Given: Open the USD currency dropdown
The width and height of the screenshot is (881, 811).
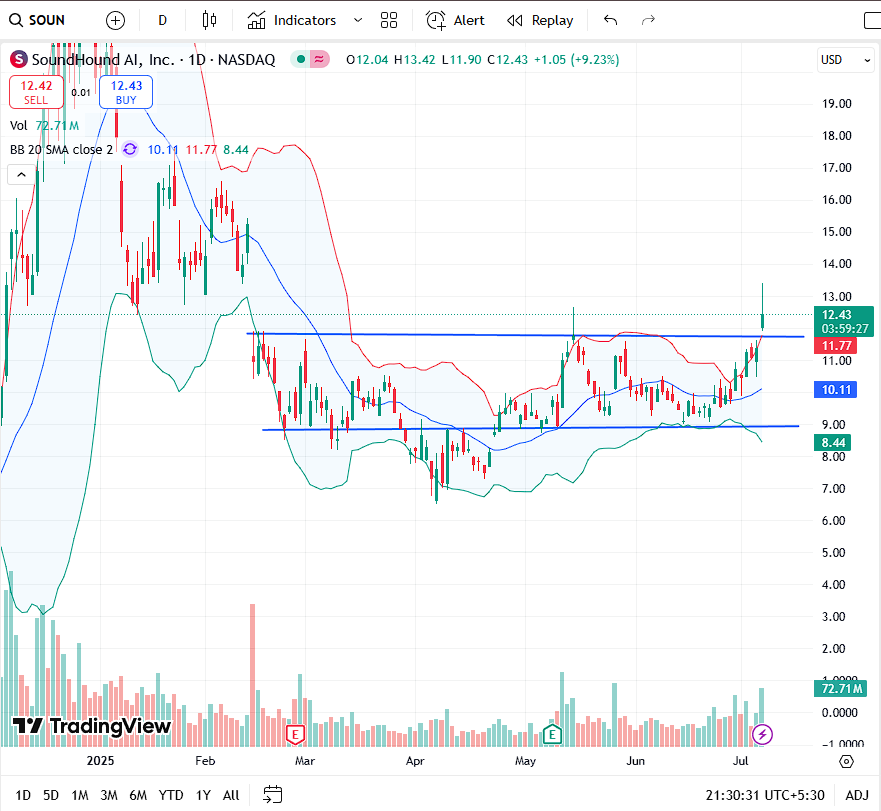Looking at the screenshot, I should [x=846, y=60].
